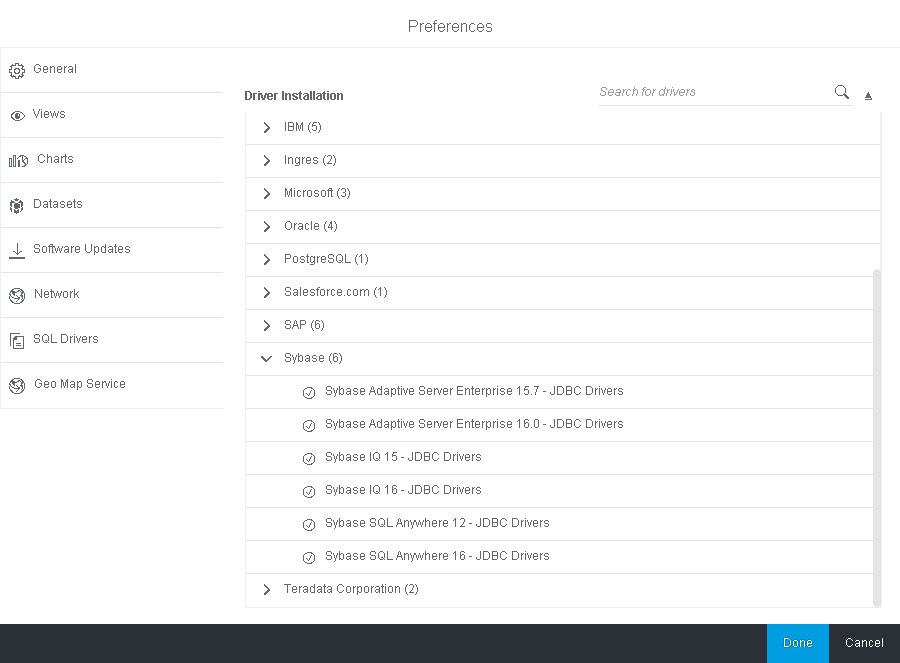Click the Done button
The image size is (900, 663).
click(798, 643)
